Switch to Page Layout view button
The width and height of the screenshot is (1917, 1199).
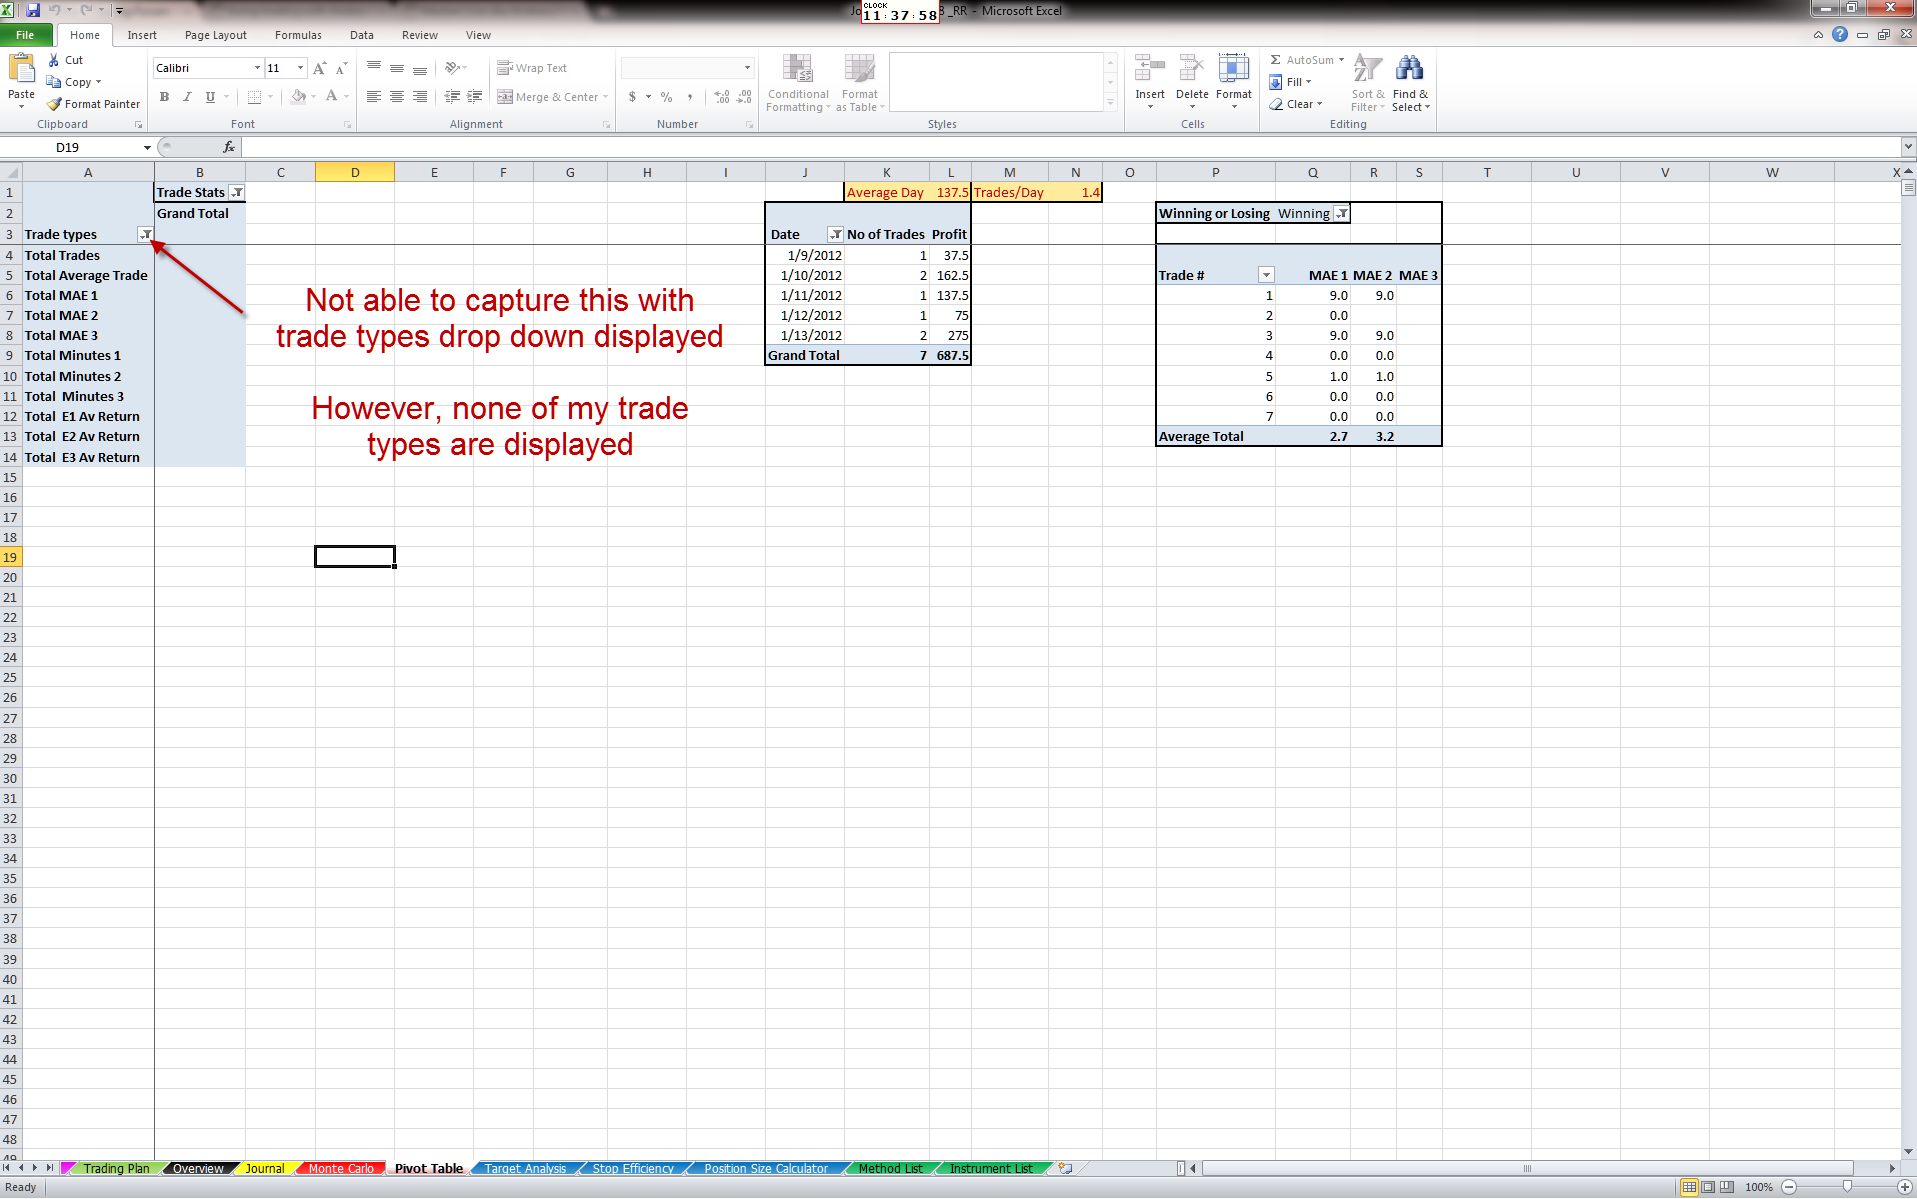coord(1708,1187)
